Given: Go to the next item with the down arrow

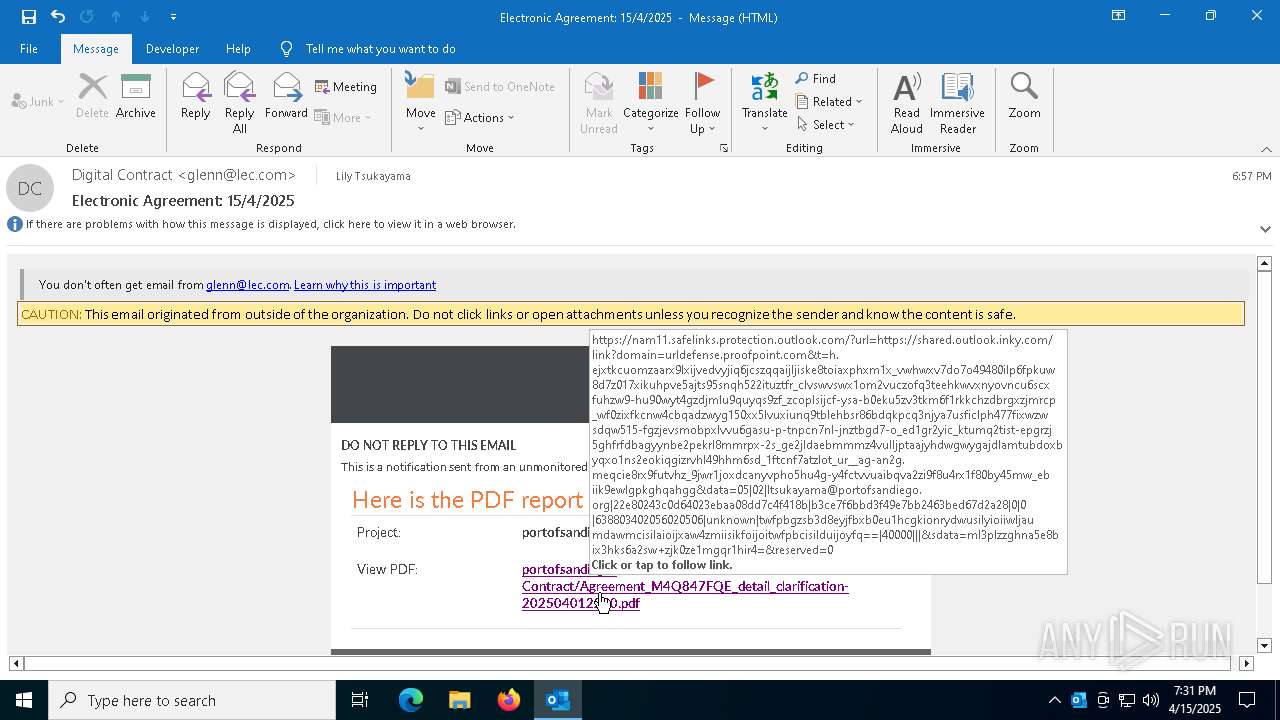Looking at the screenshot, I should (x=145, y=17).
